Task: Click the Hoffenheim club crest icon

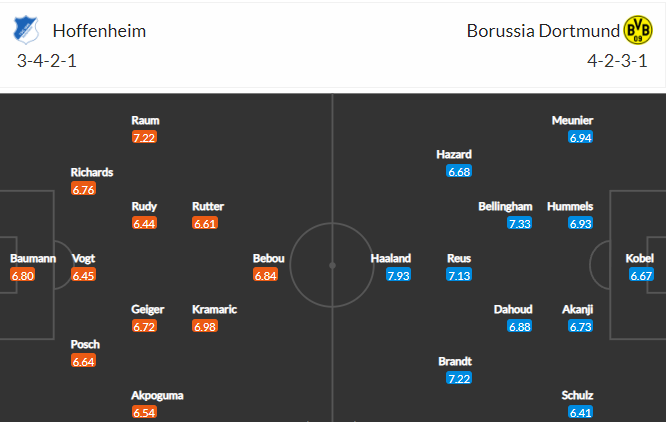Action: 26,30
